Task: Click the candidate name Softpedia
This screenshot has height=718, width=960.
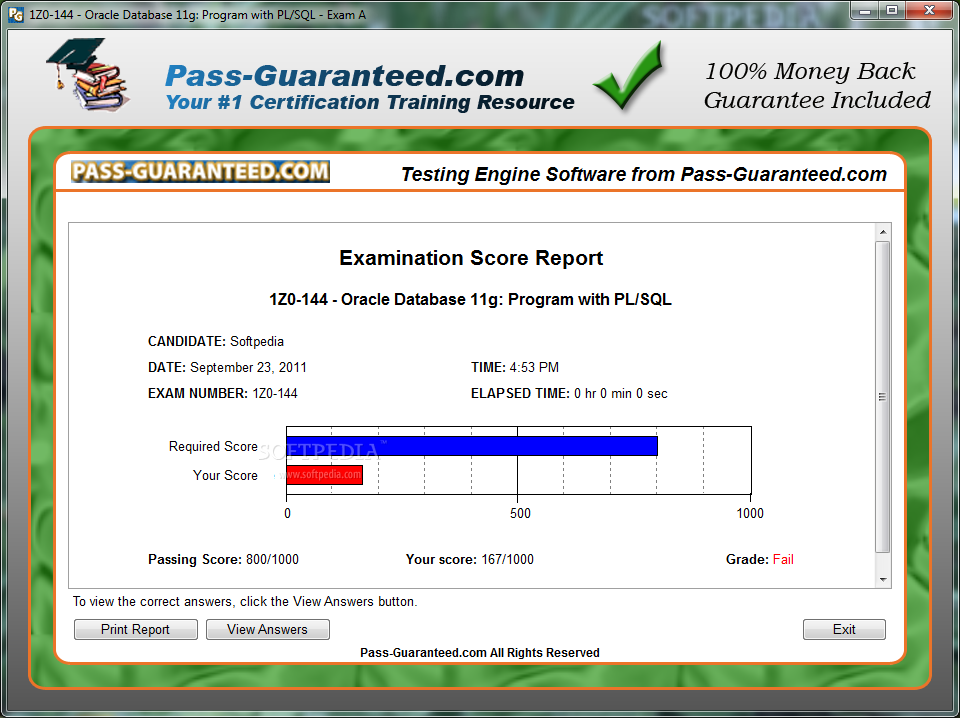Action: 257,342
